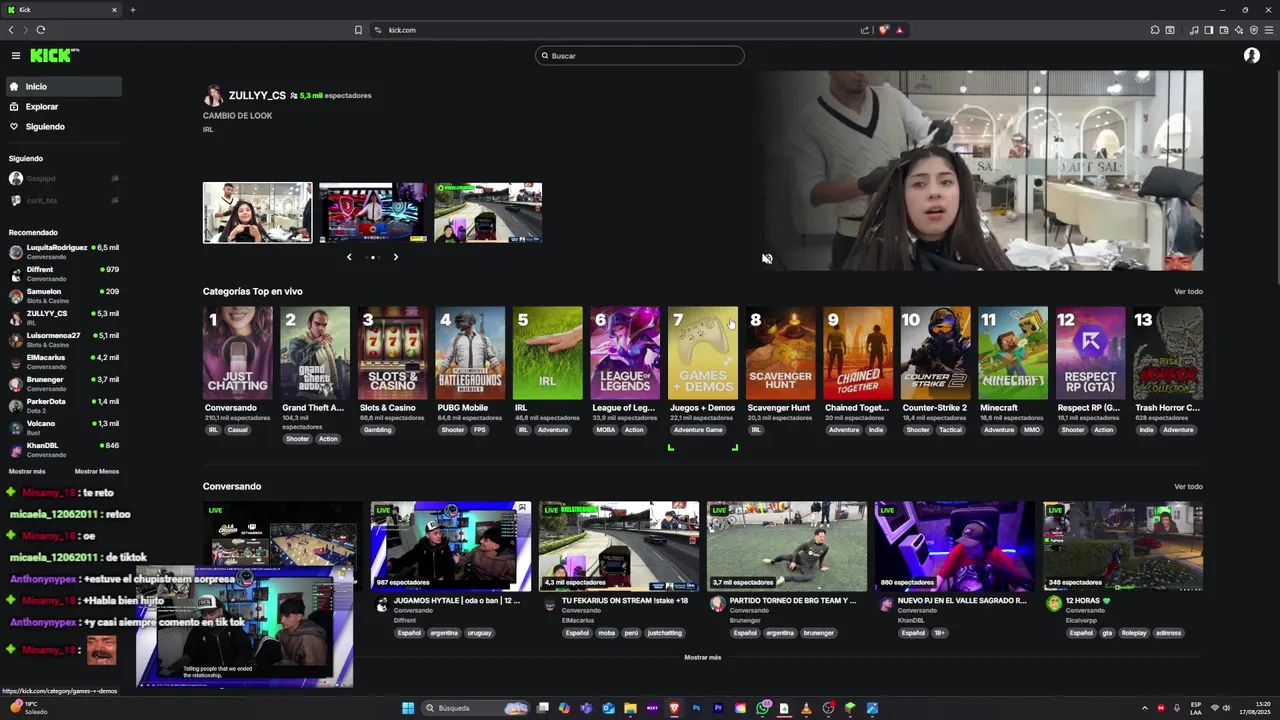Open League of Legends category card
This screenshot has width=1280, height=720.
point(625,354)
